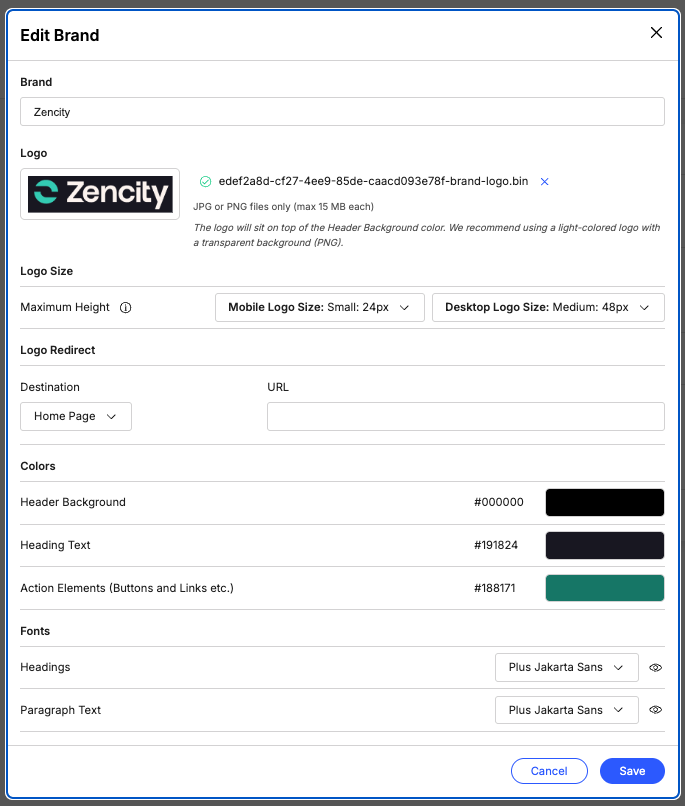Preview the Paragraph Text font eye icon
Image resolution: width=685 pixels, height=806 pixels.
coord(656,710)
